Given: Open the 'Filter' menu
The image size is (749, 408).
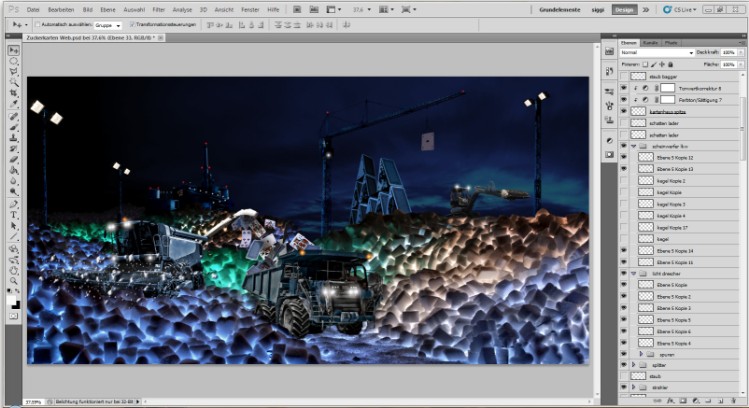Looking at the screenshot, I should point(158,9).
